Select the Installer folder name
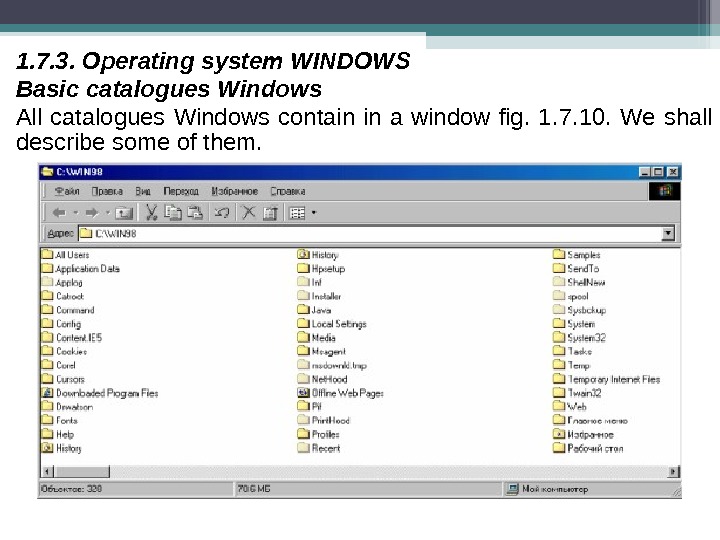The image size is (720, 540). pos(326,296)
